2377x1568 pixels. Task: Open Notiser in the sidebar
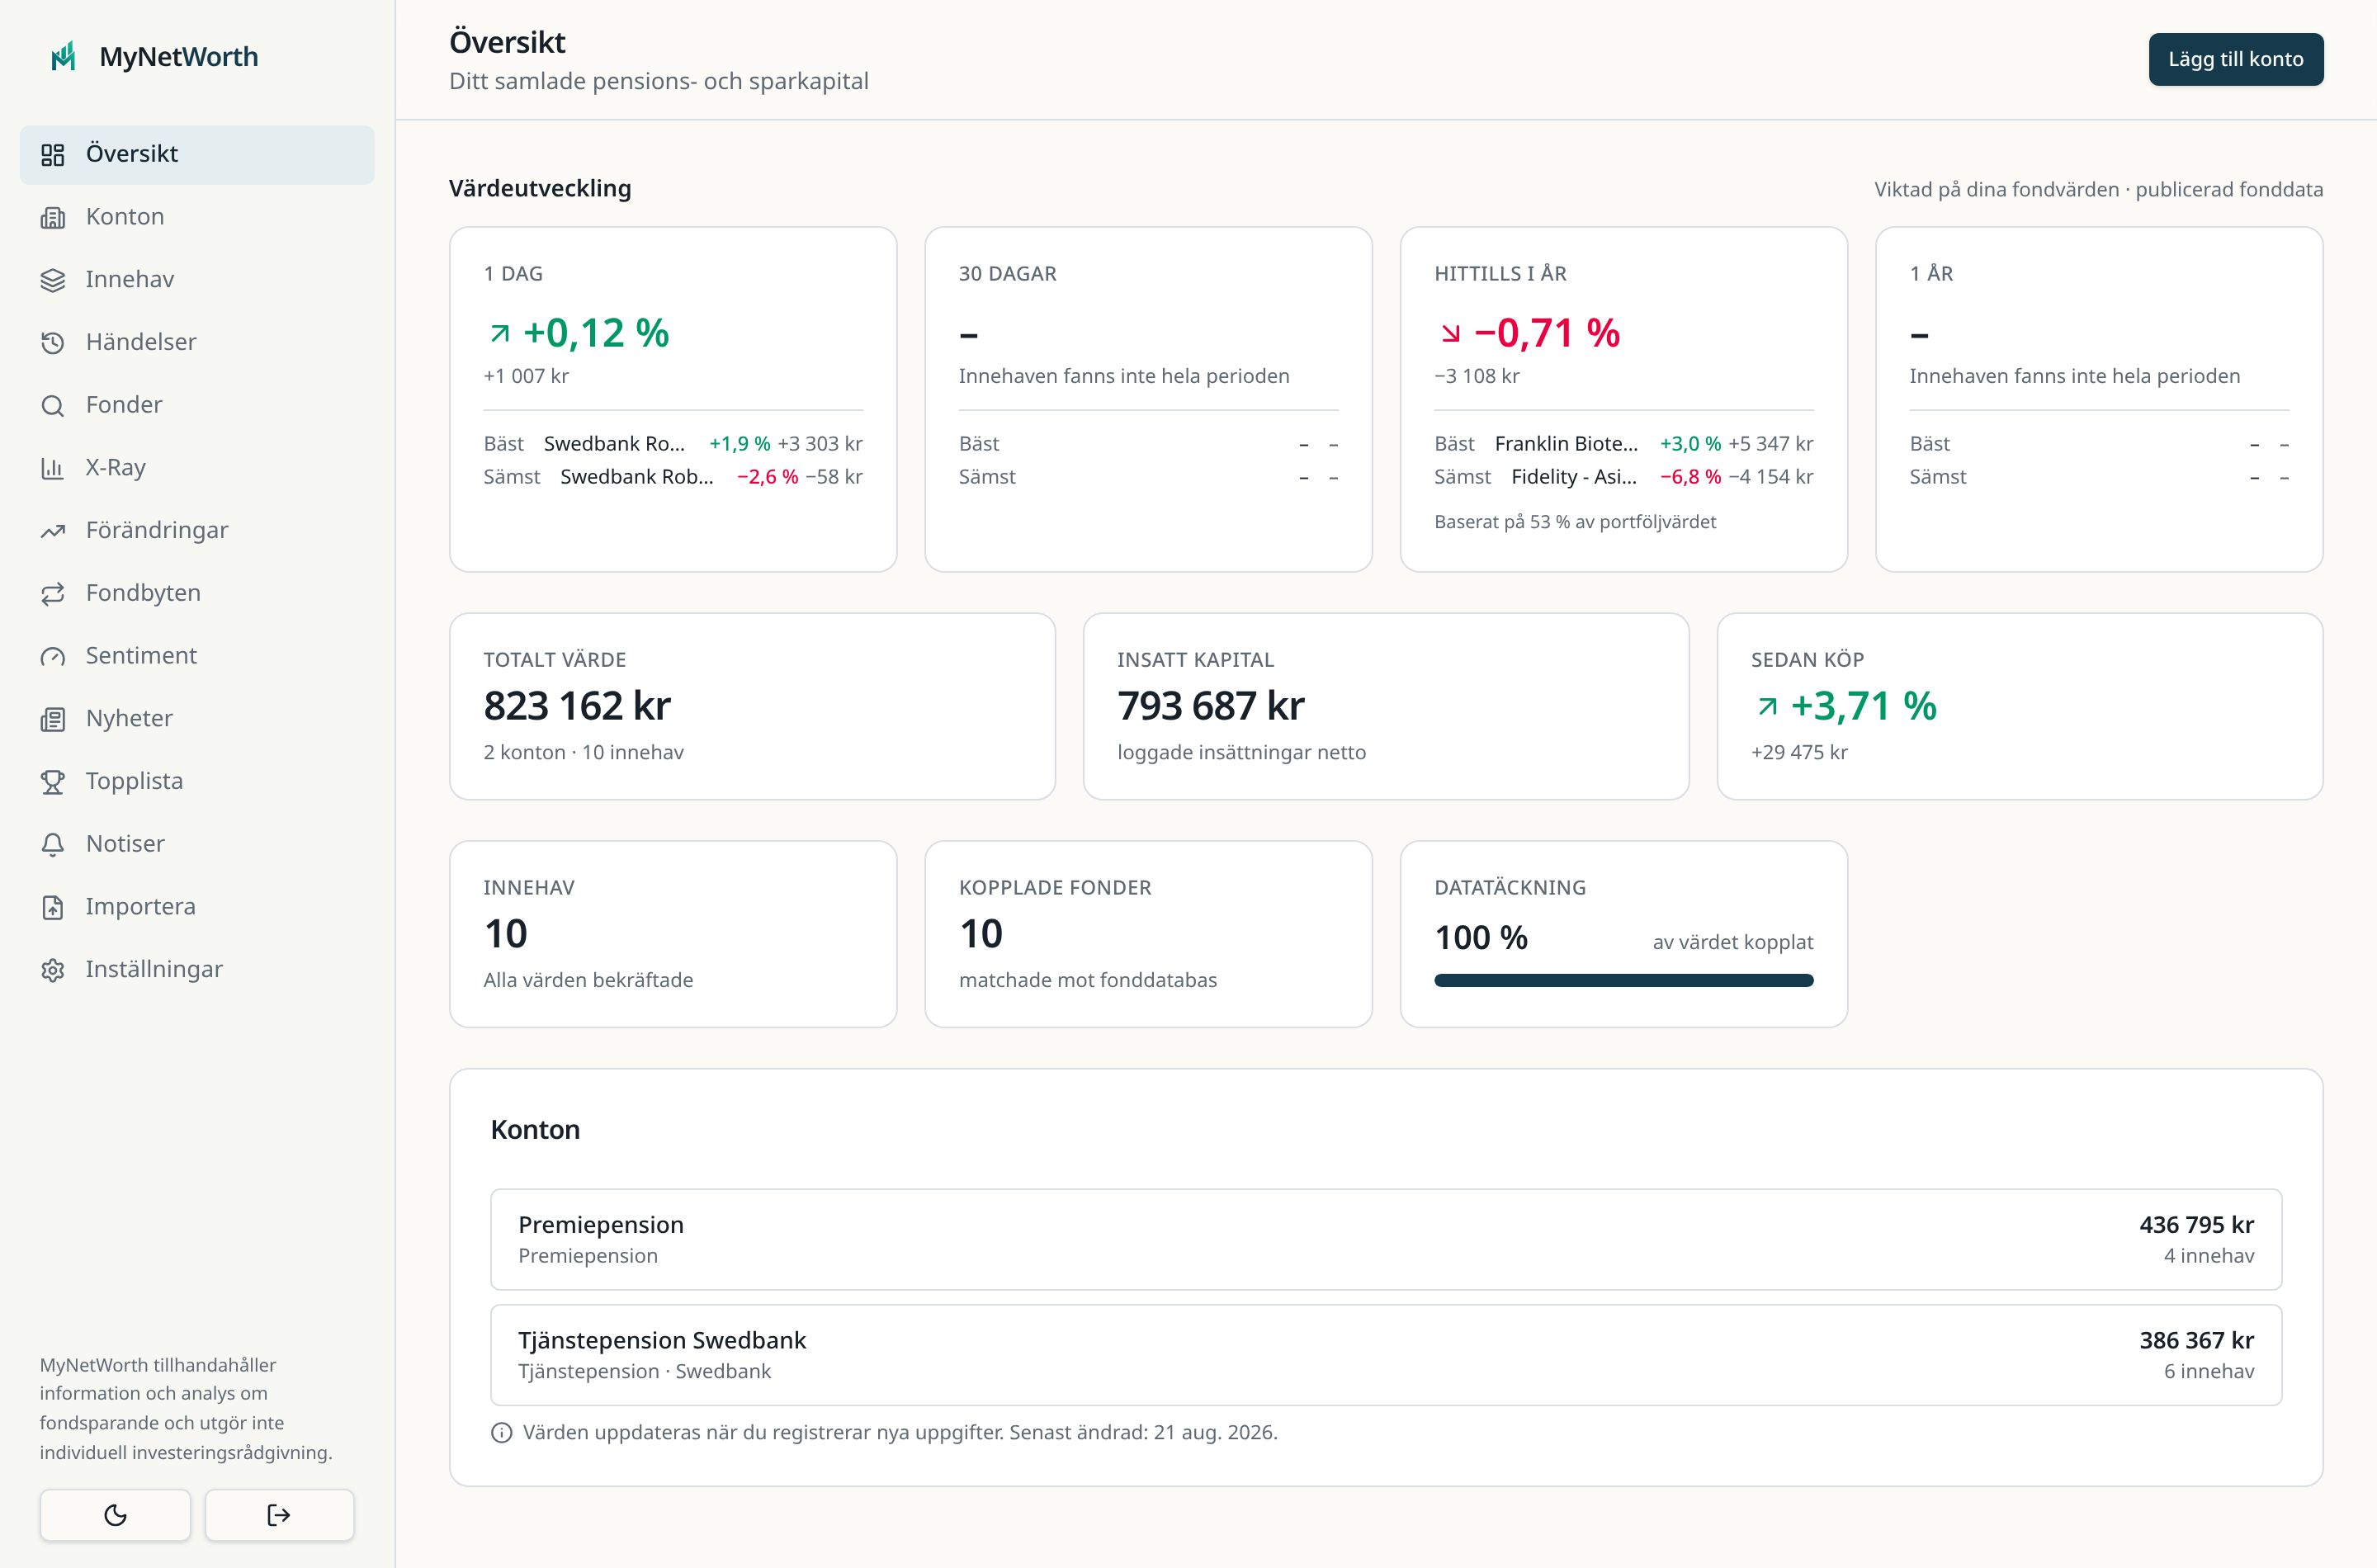197,845
